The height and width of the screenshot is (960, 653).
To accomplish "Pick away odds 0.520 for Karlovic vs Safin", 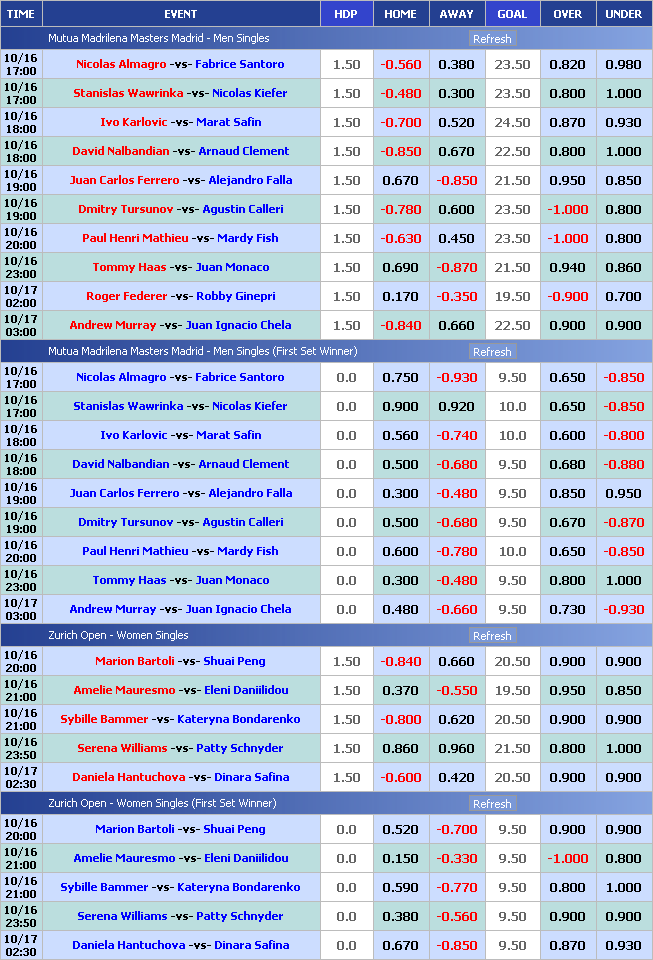I will coord(456,122).
